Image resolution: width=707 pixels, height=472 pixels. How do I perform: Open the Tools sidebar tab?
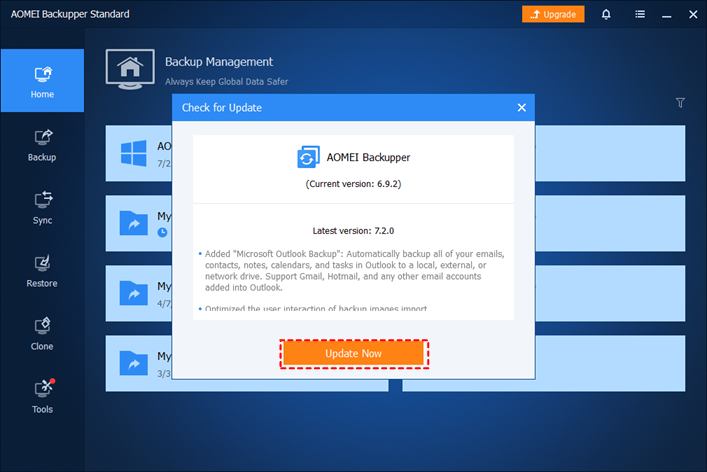(42, 397)
